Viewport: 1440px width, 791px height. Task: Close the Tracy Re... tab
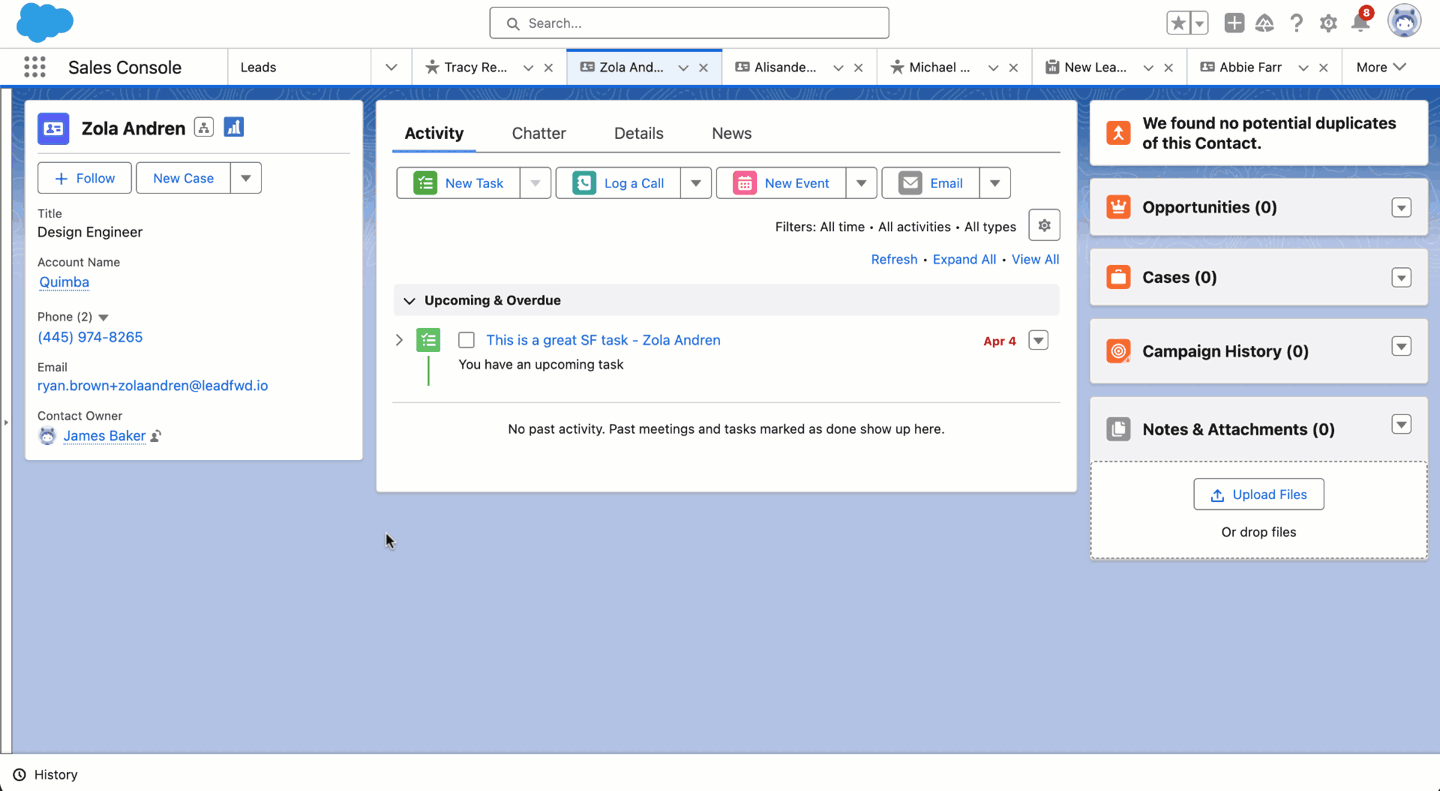pos(548,67)
